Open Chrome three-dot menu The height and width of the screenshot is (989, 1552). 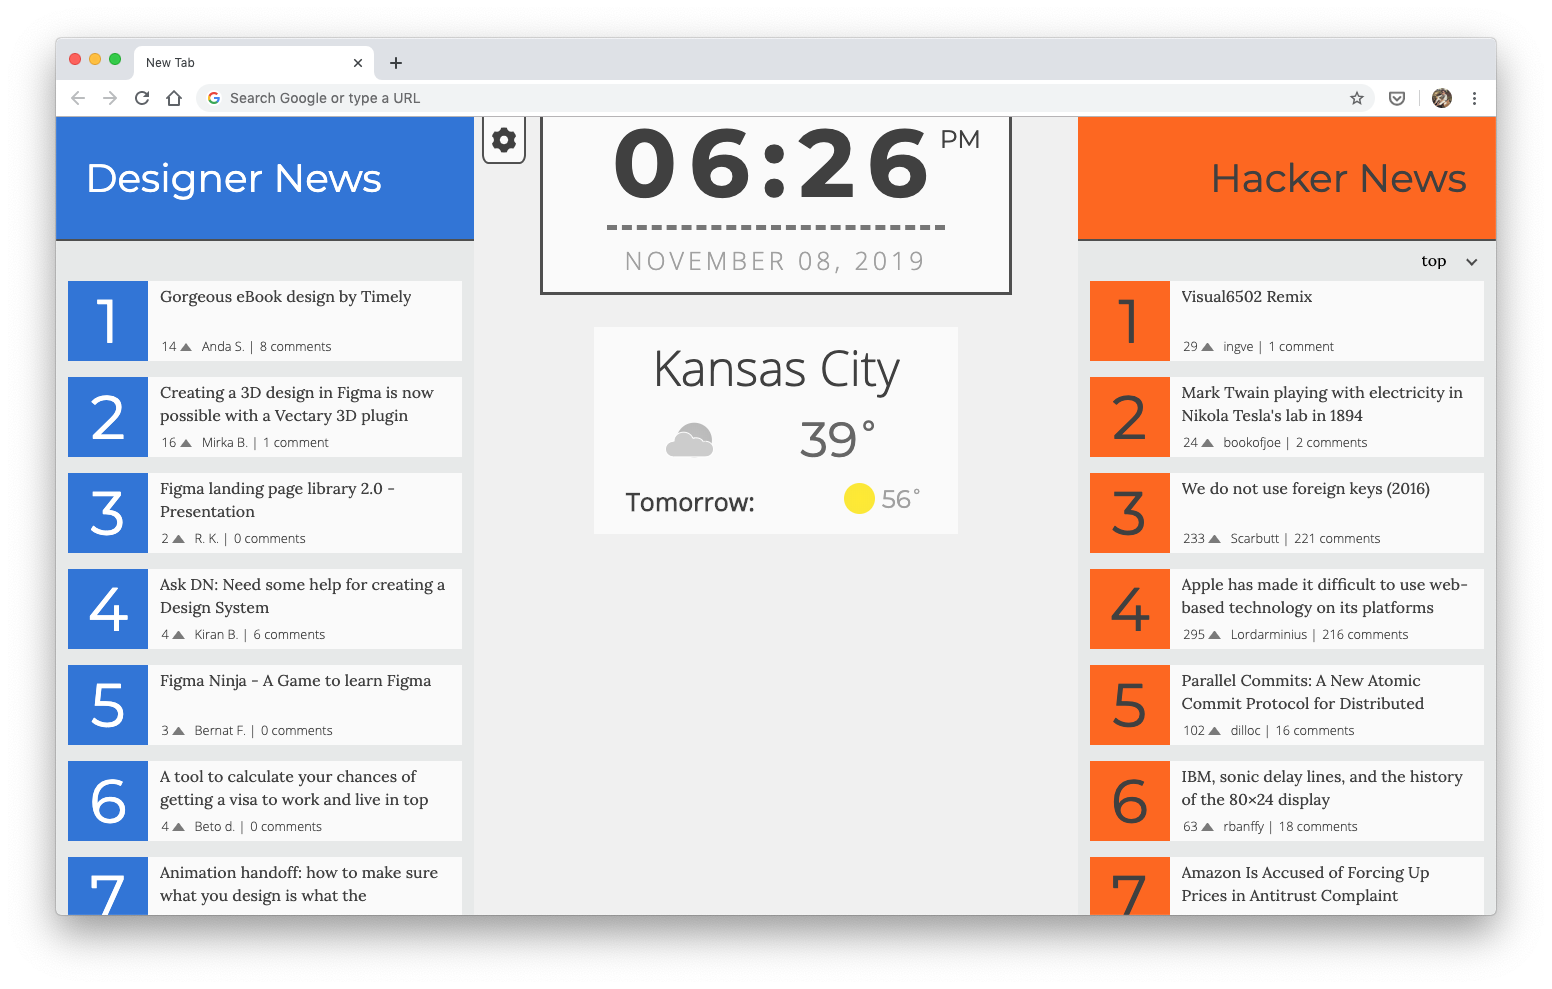(1474, 98)
